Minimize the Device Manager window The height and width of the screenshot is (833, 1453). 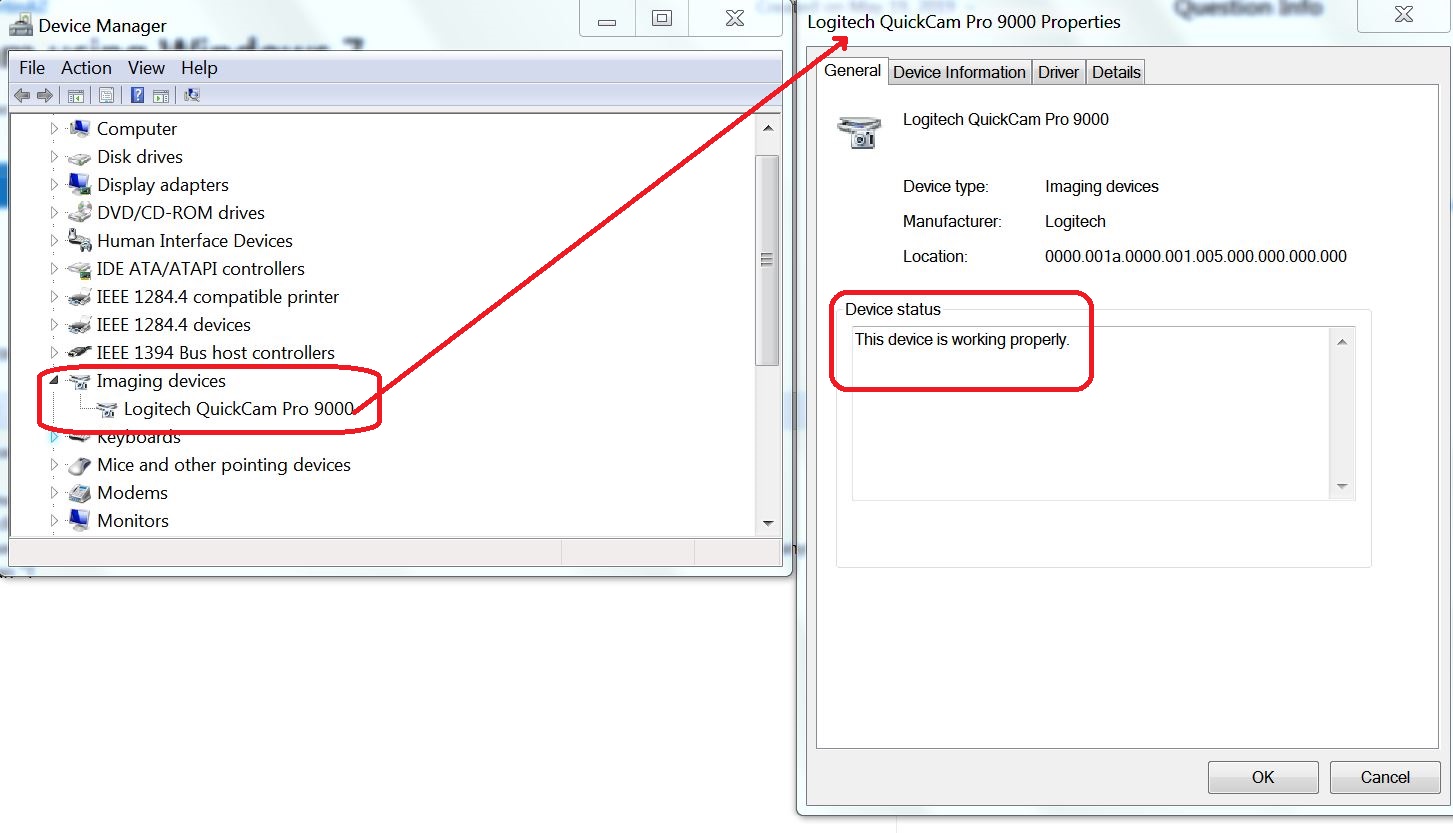tap(607, 18)
